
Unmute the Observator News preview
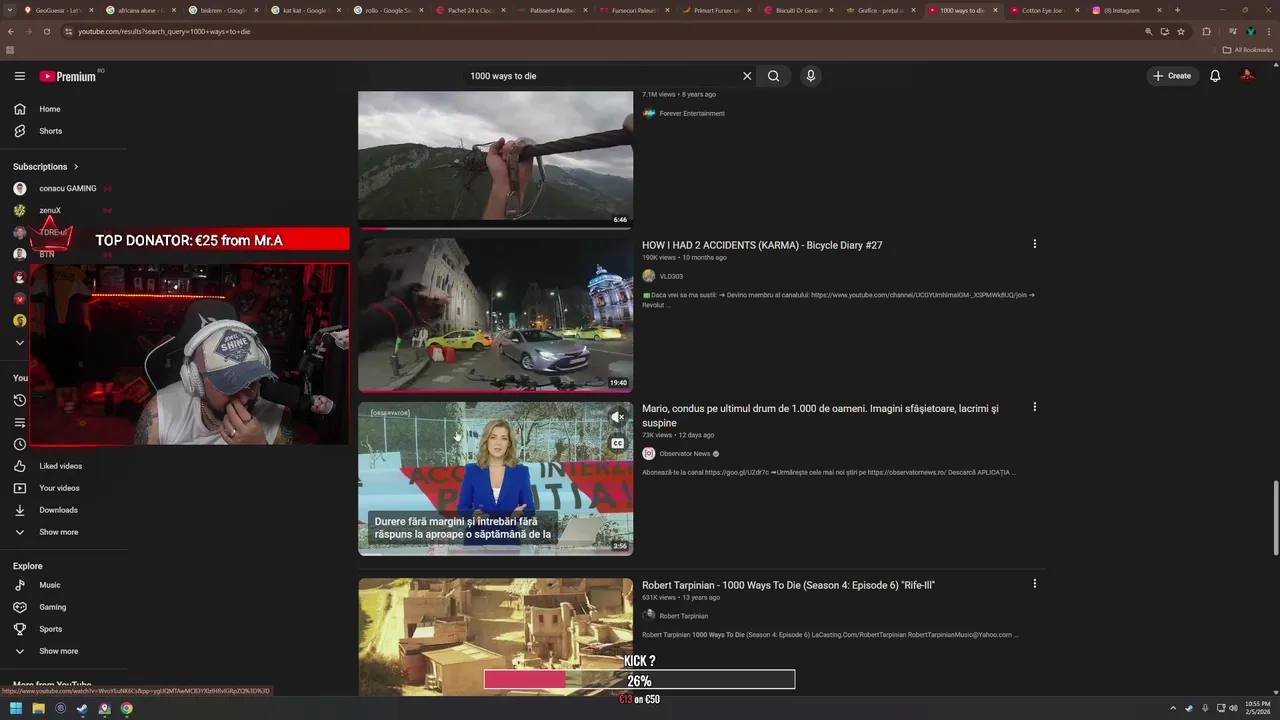coord(617,417)
